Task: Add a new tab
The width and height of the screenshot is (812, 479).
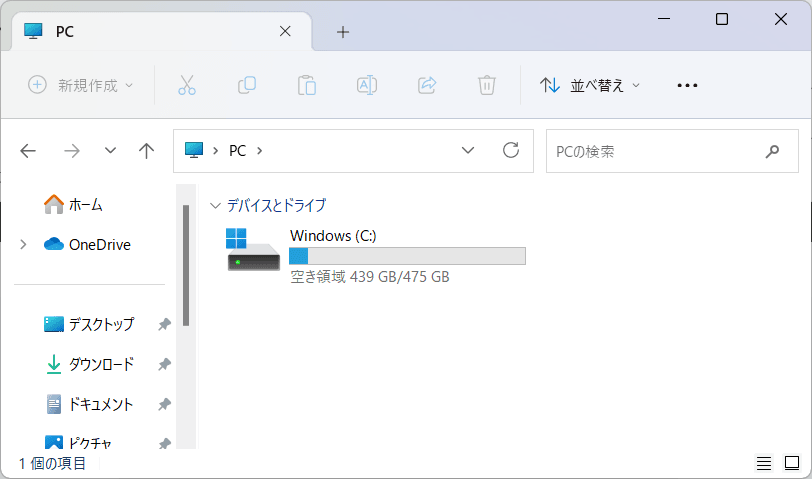Action: [x=343, y=32]
